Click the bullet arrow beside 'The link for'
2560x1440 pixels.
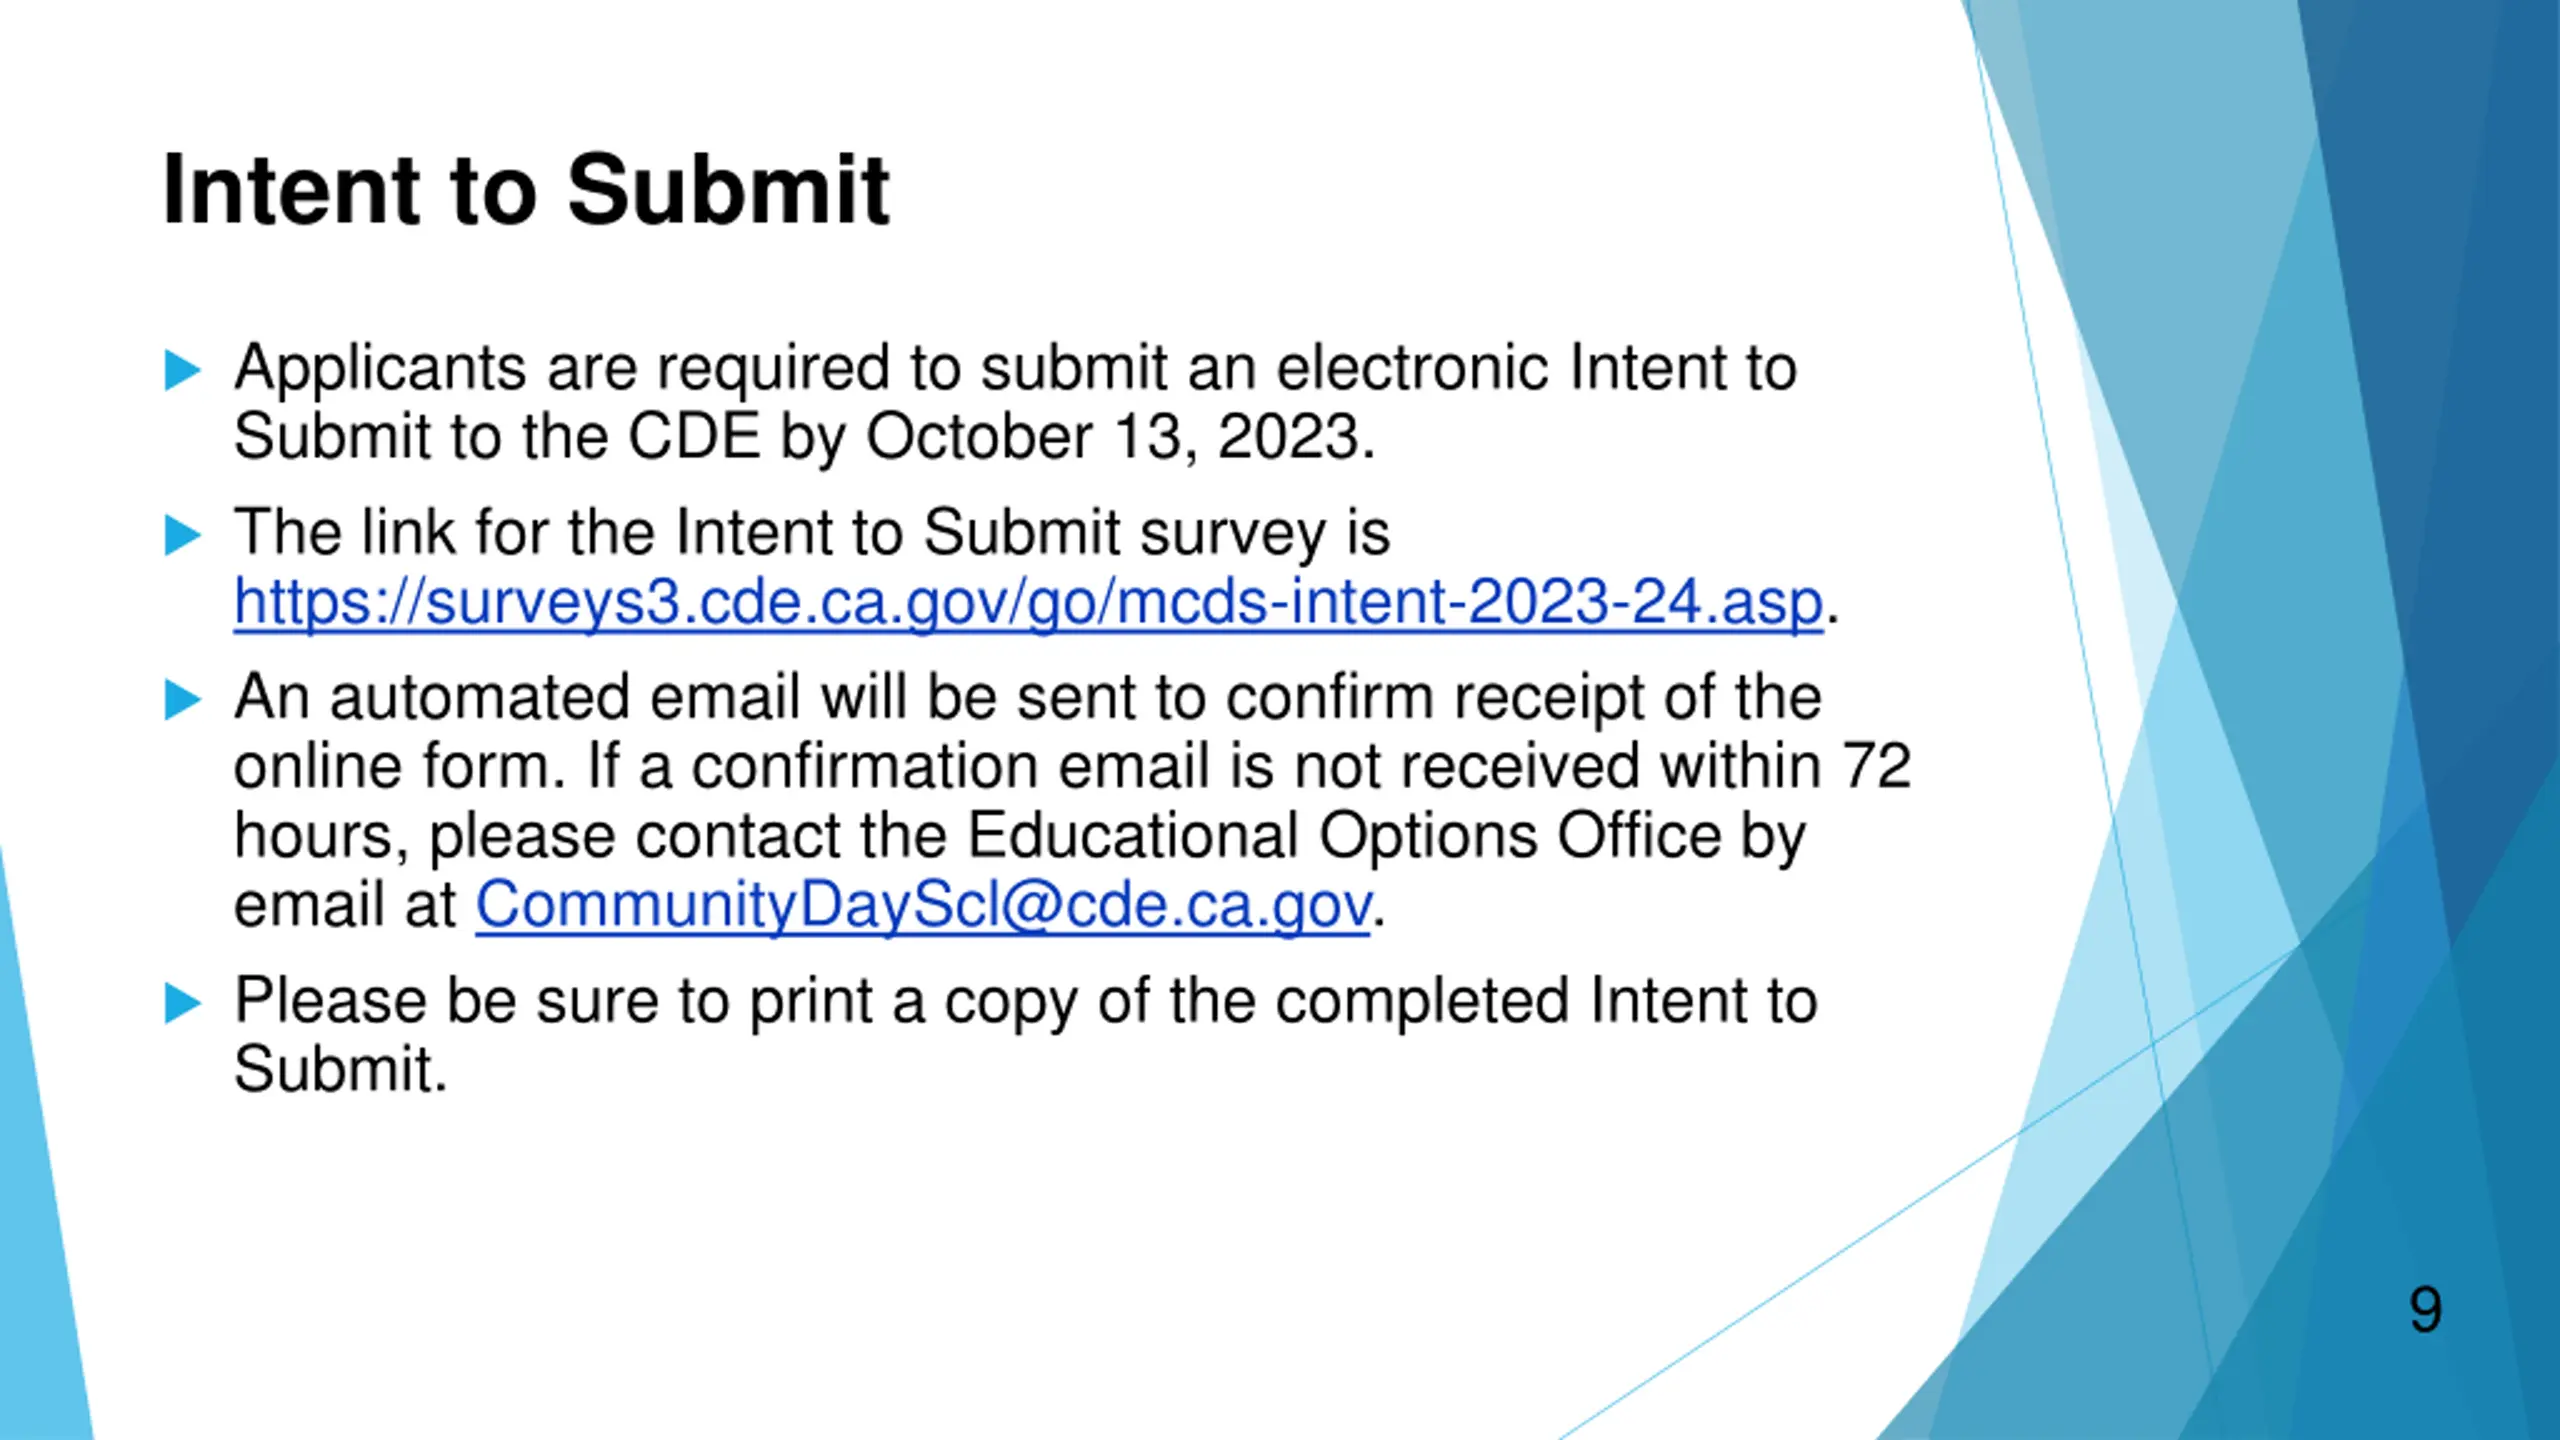click(x=183, y=535)
